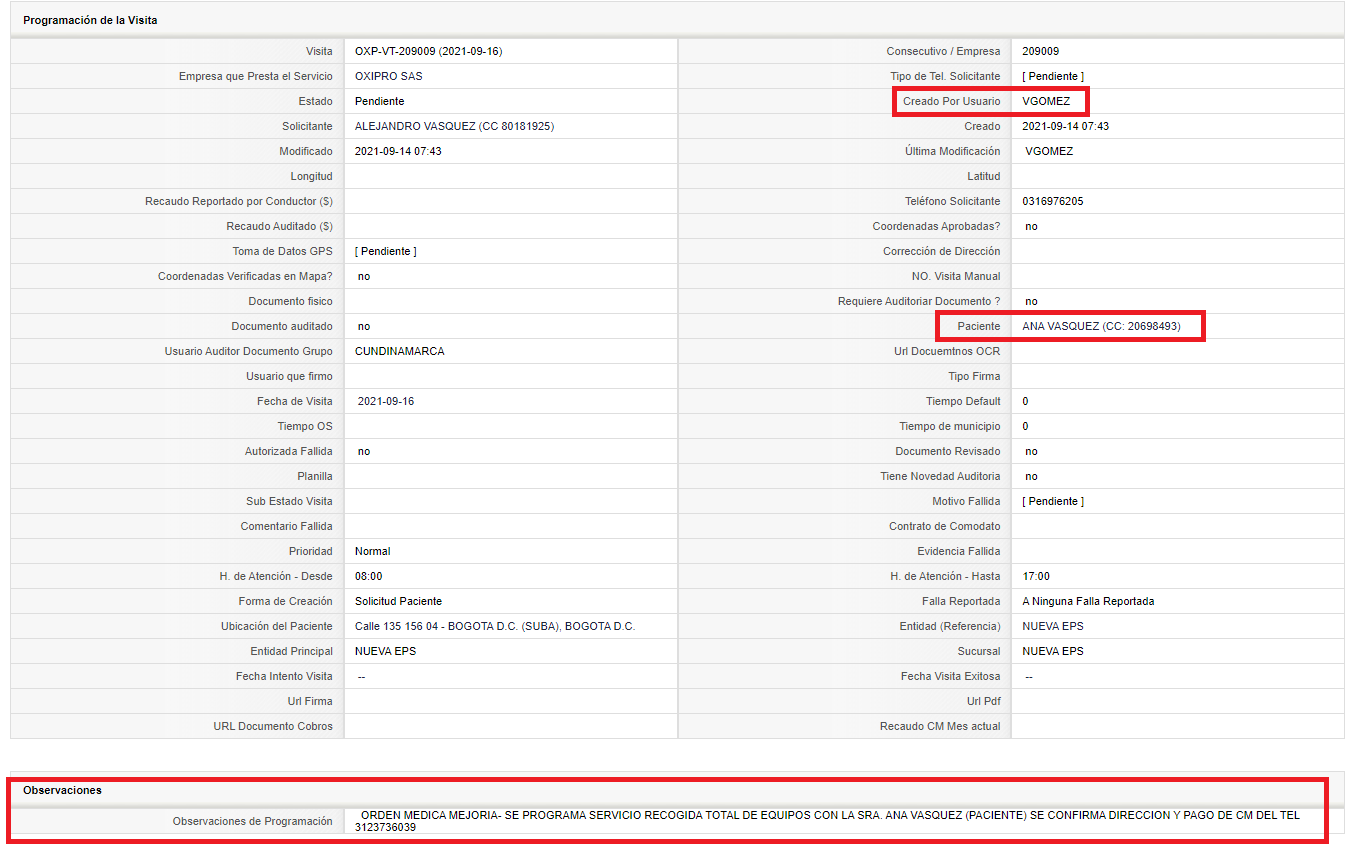Click the 'Documento auditado' label

[282, 326]
